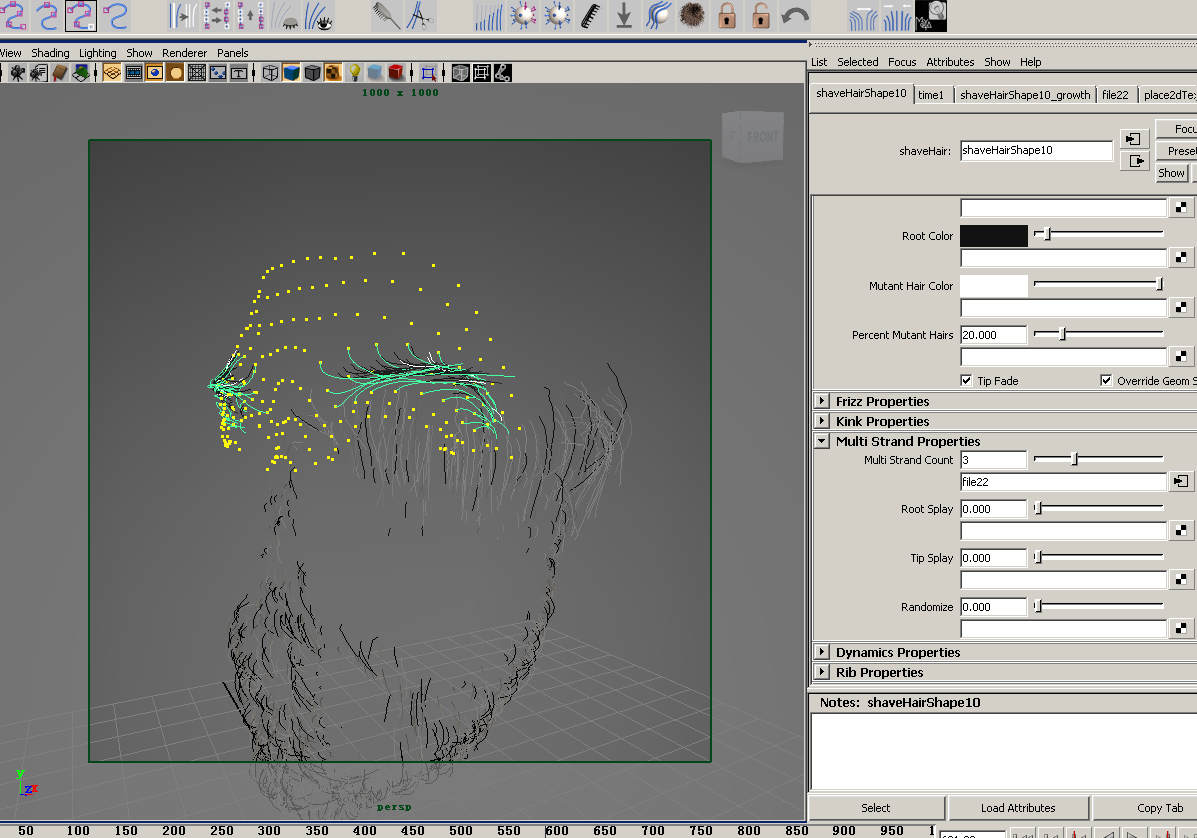Open the Root Color swatch
The height and width of the screenshot is (838, 1197).
pos(993,236)
